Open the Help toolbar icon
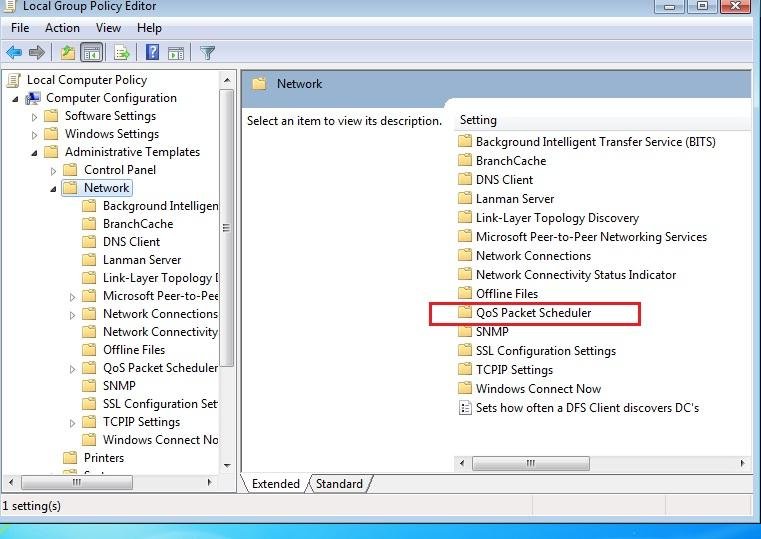 152,52
